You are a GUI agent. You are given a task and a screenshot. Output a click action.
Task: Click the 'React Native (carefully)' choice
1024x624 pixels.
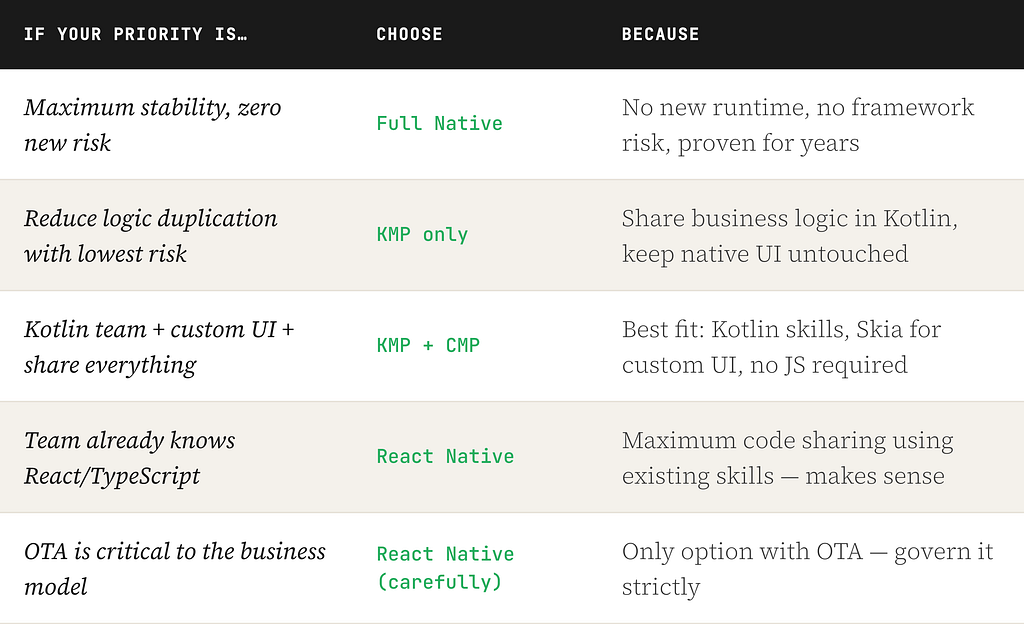pos(445,568)
